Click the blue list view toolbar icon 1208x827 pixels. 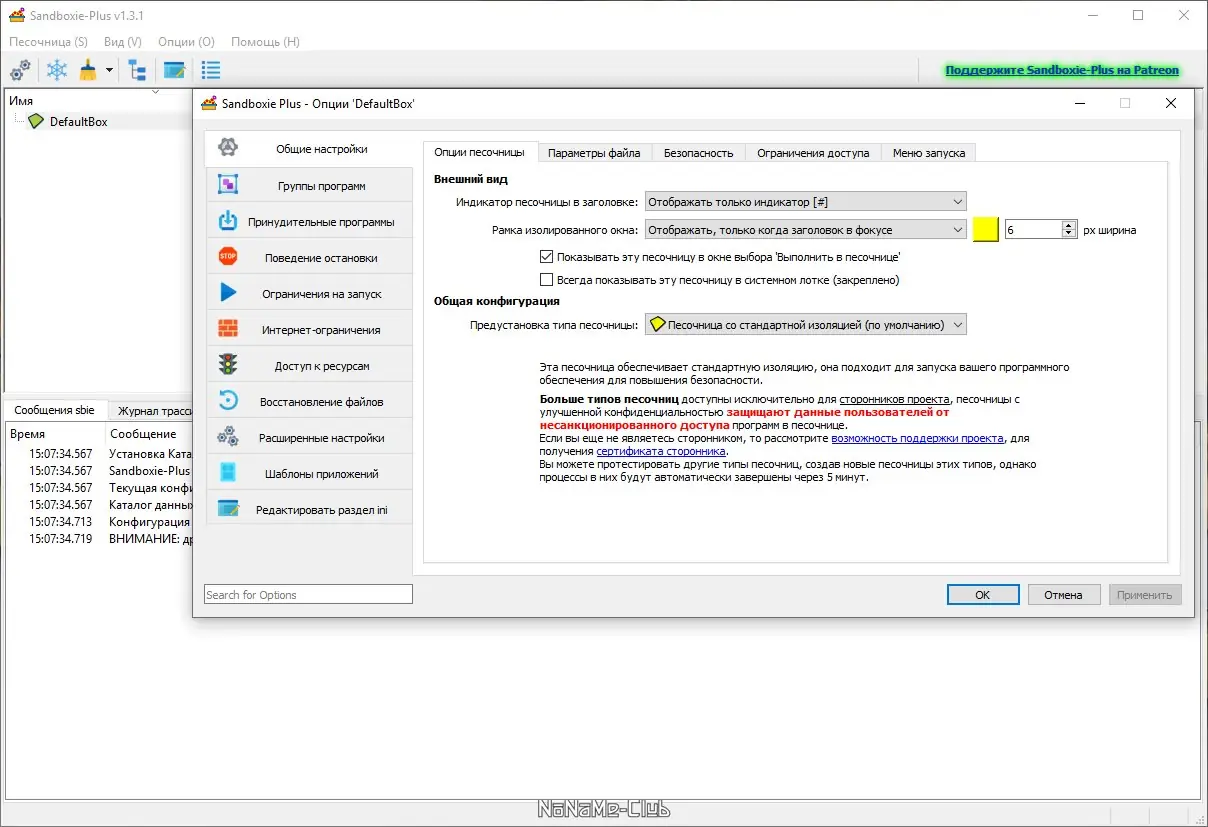[x=210, y=70]
